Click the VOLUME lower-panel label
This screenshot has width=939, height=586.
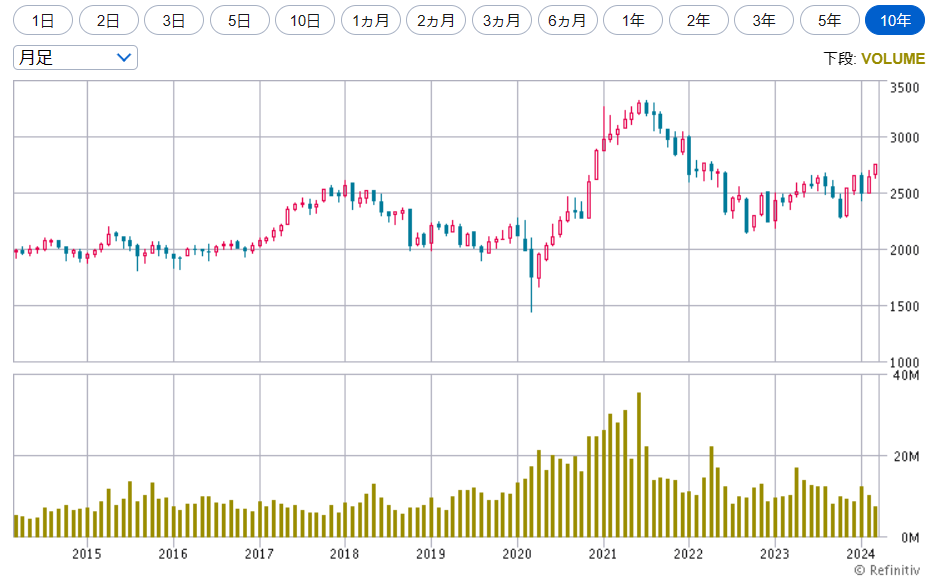892,59
